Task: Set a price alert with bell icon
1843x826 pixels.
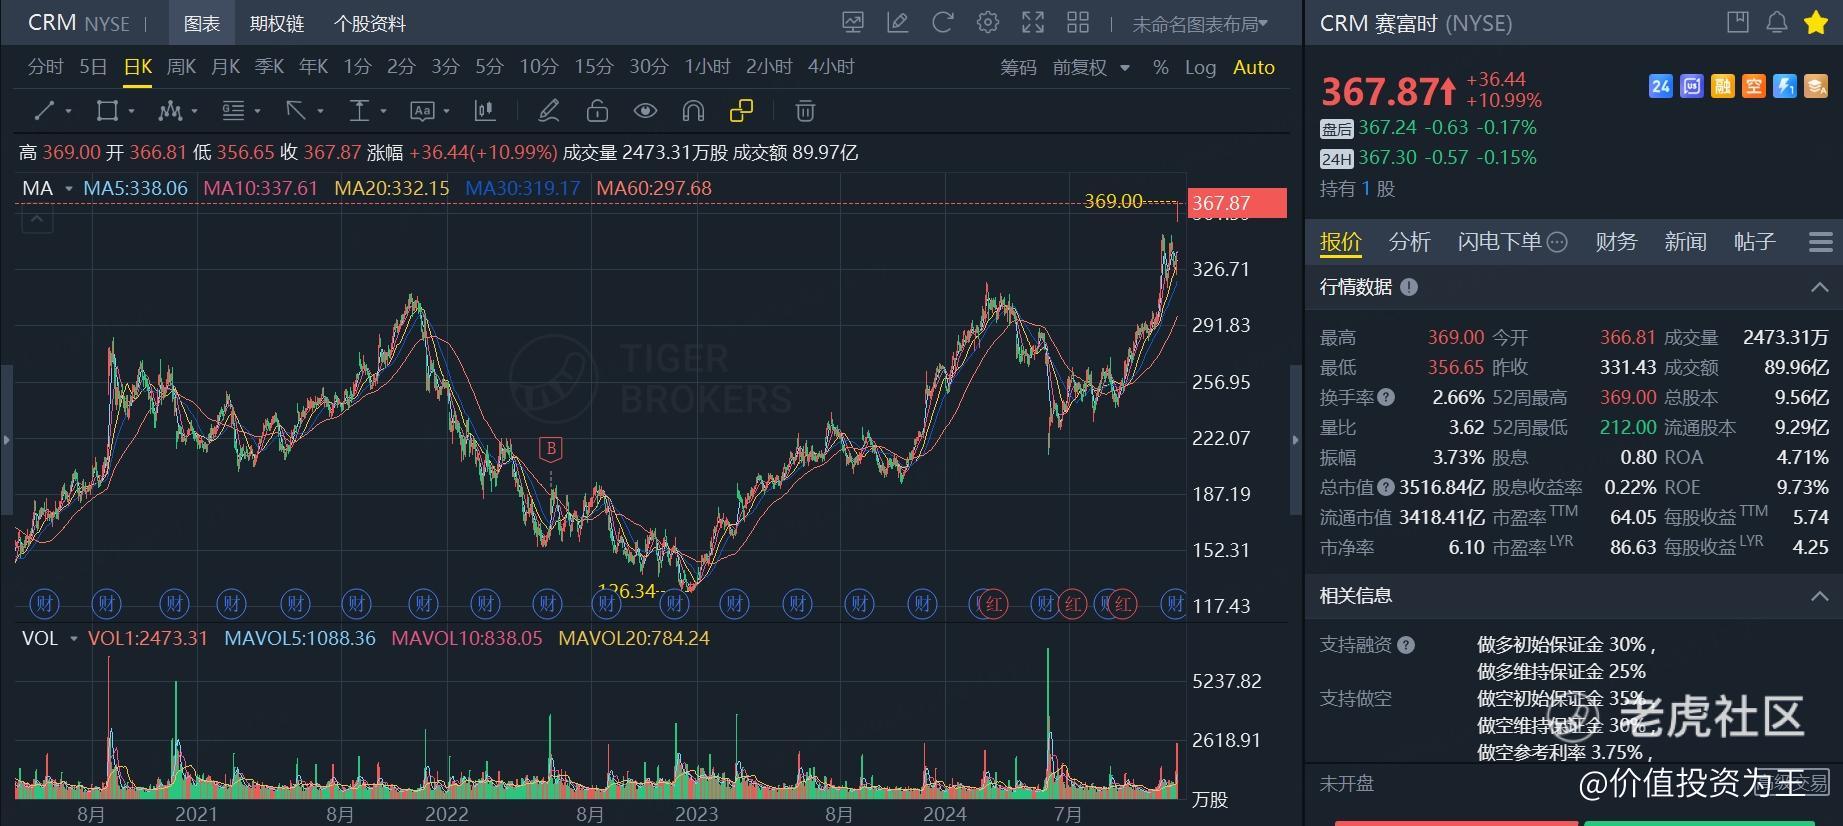Action: (x=1777, y=22)
